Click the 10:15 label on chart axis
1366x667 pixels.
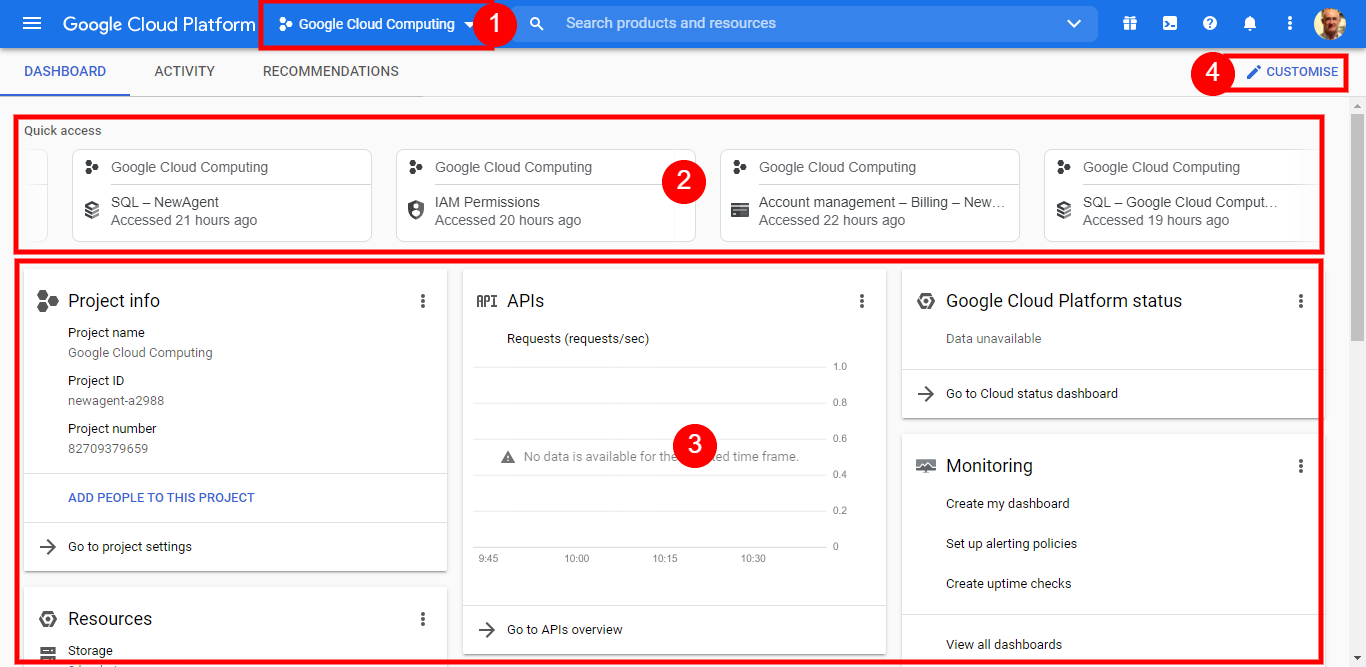665,558
